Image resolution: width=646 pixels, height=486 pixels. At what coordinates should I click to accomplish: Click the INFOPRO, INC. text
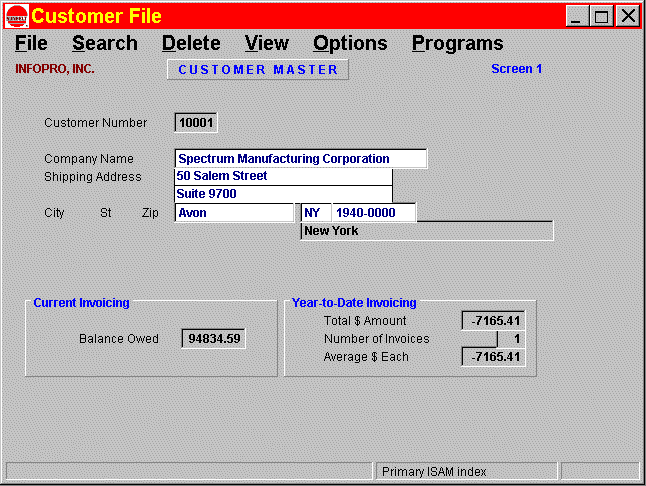point(55,69)
